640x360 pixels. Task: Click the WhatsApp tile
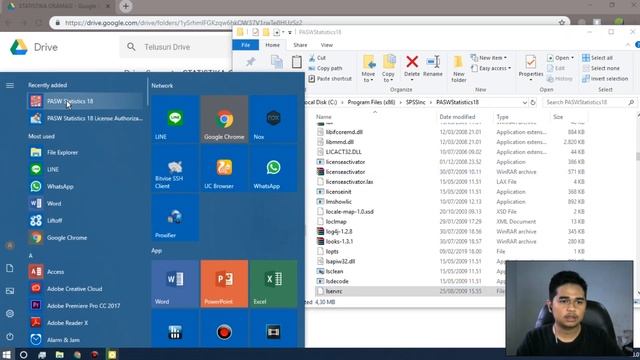273,168
